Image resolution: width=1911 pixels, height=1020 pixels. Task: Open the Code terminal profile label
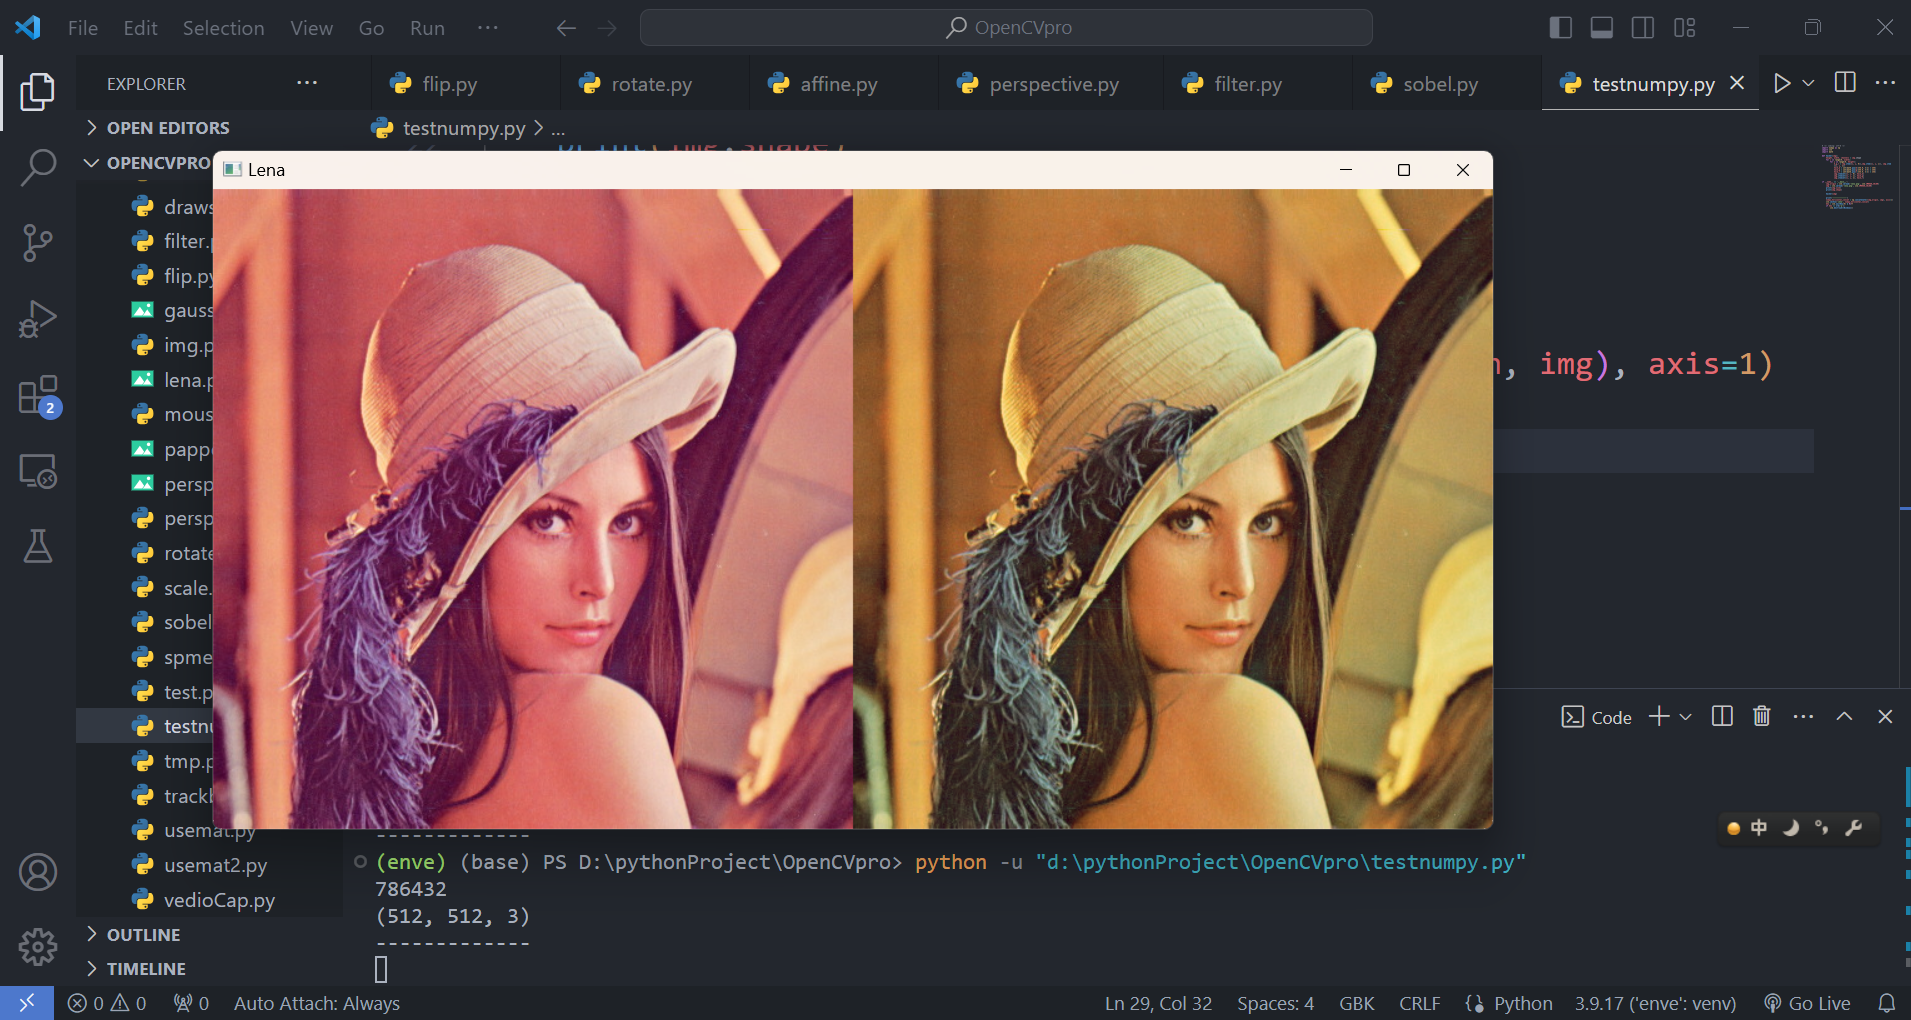coord(1597,717)
